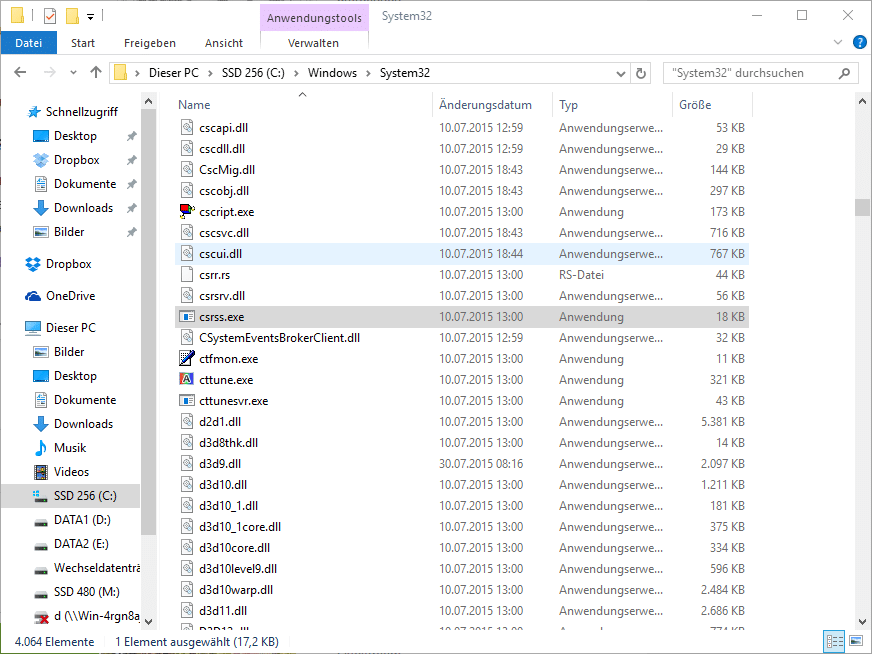Image resolution: width=872 pixels, height=654 pixels.
Task: Open DATA1 (D:) drive
Action: (82, 519)
